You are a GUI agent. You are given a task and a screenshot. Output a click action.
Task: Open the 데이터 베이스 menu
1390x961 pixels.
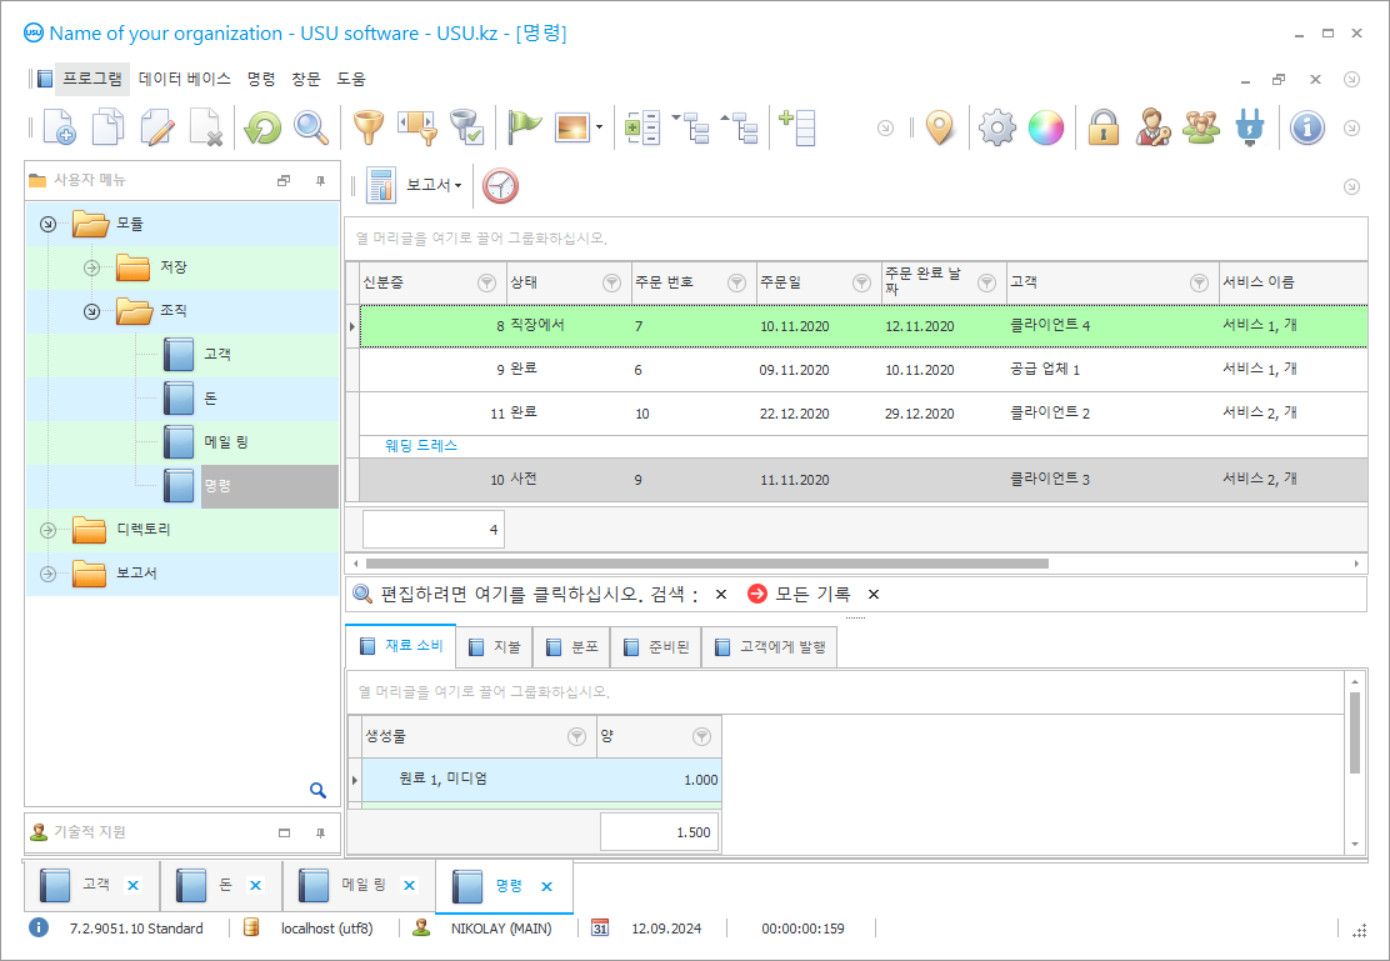[183, 78]
